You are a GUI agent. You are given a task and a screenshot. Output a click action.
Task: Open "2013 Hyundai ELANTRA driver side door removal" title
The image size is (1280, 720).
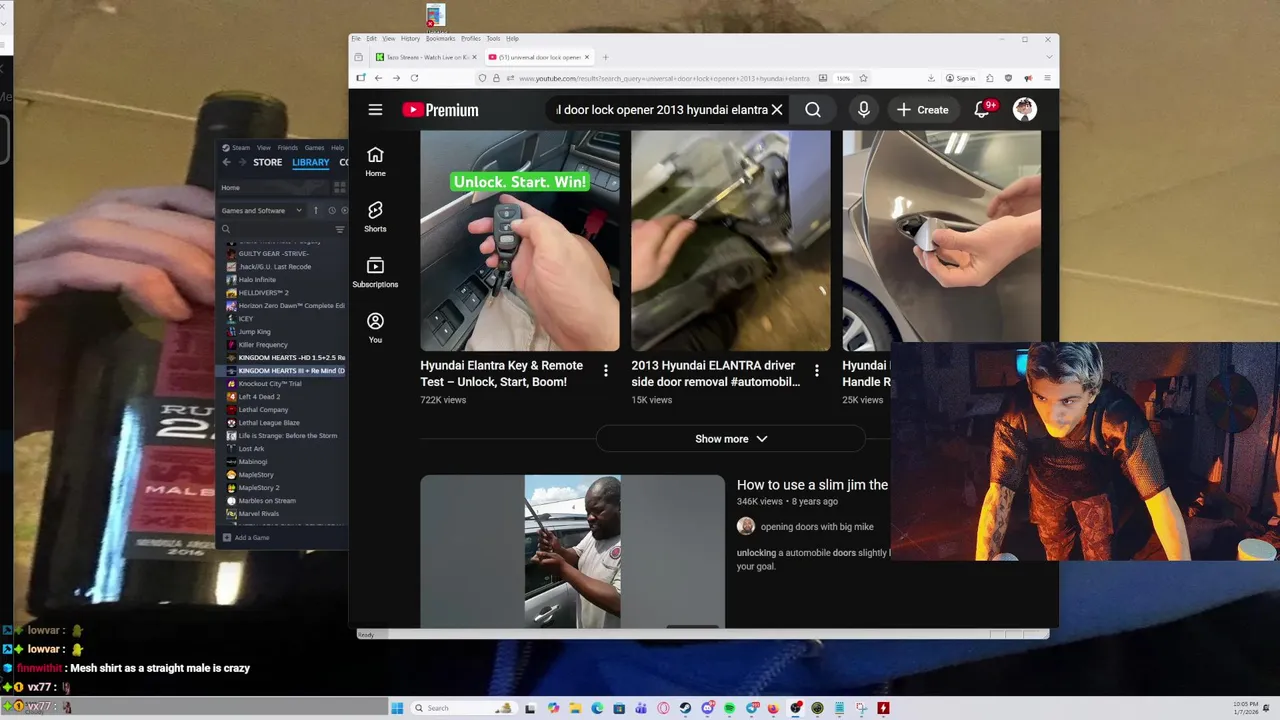point(716,374)
